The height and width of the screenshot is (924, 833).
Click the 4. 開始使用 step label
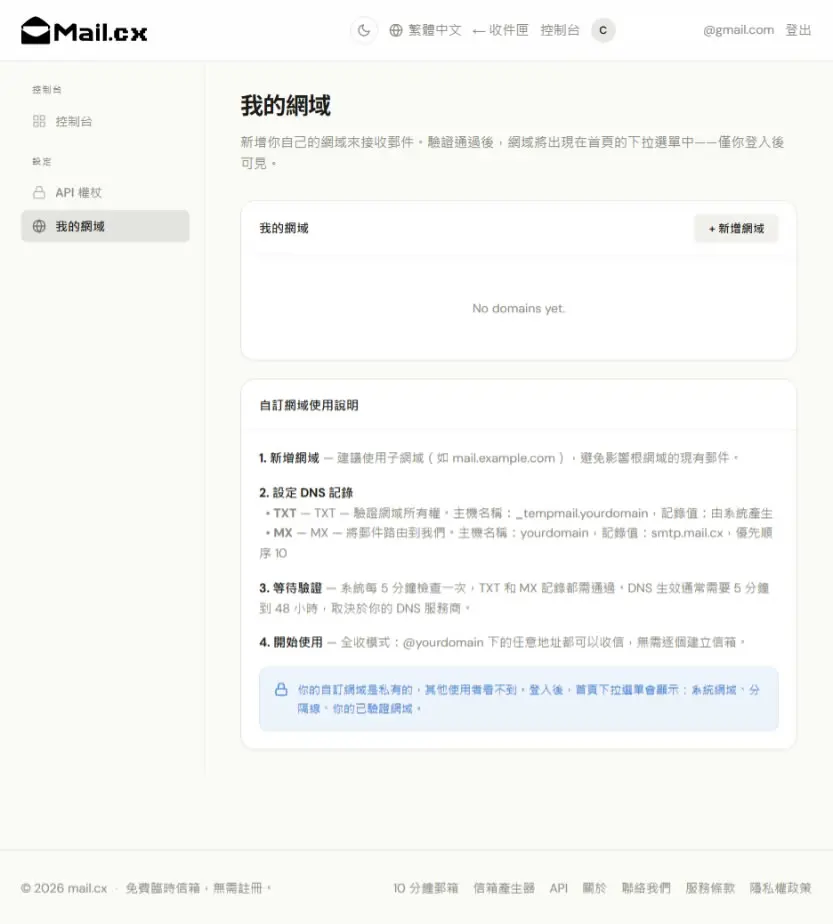tap(291, 642)
